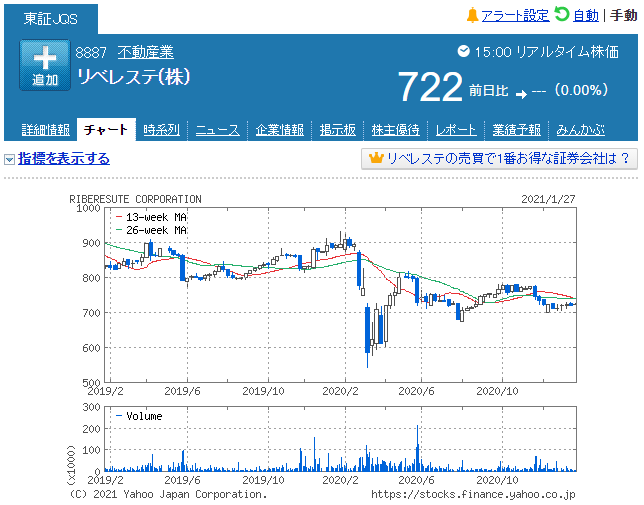Open the 不動産業 sector link
The height and width of the screenshot is (505, 644).
click(x=145, y=52)
